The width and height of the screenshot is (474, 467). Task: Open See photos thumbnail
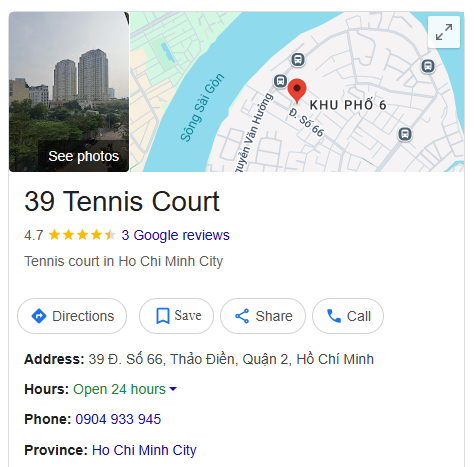click(x=69, y=92)
